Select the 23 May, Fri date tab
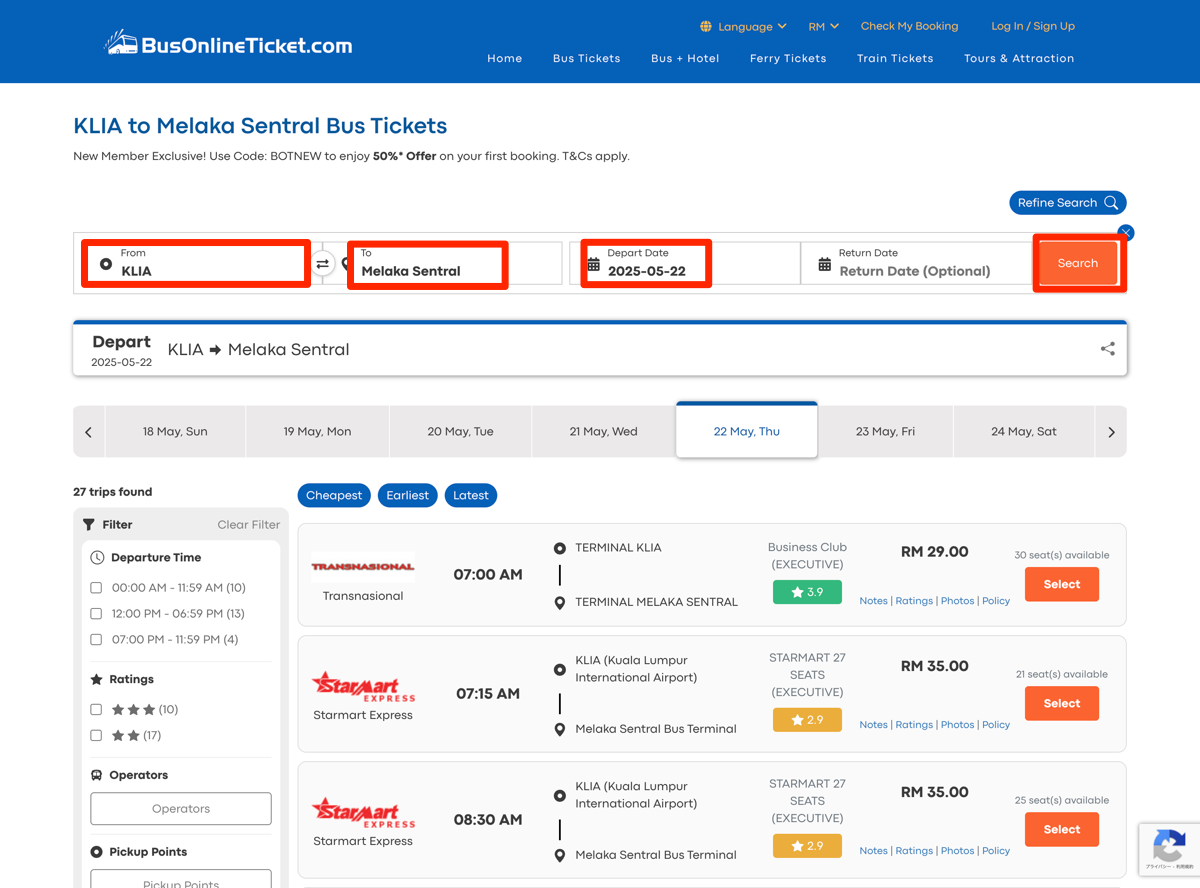This screenshot has height=888, width=1200. [885, 432]
